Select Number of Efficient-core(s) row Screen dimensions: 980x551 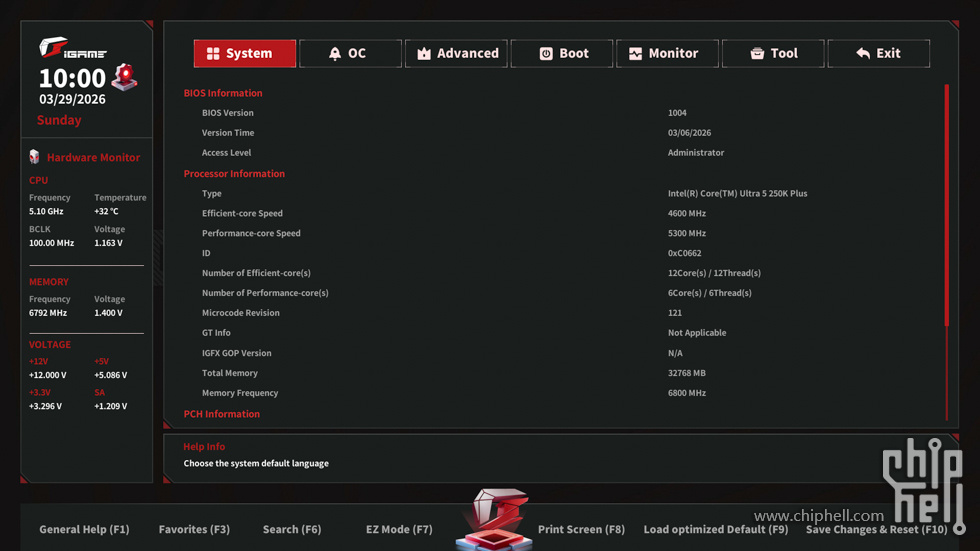tap(556, 273)
